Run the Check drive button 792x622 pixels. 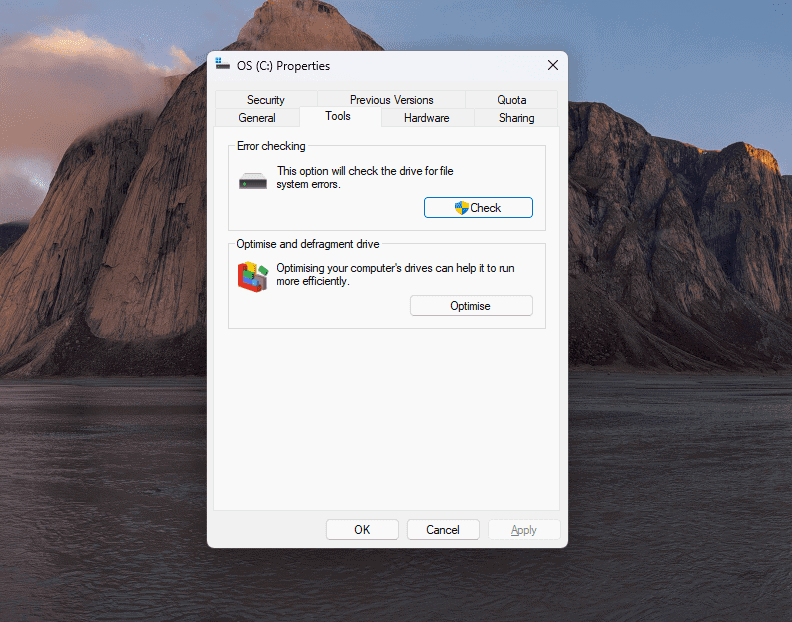tap(478, 208)
